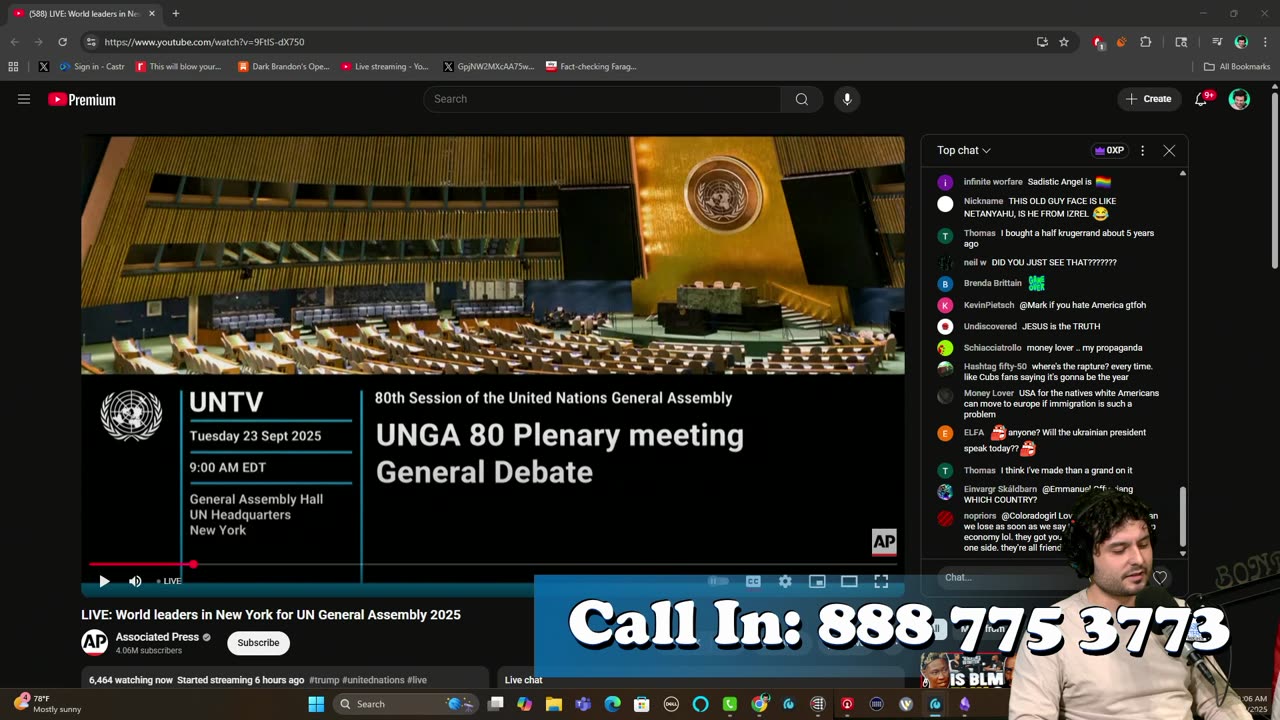Open the Windows Start menu
The height and width of the screenshot is (720, 1280).
tap(316, 704)
